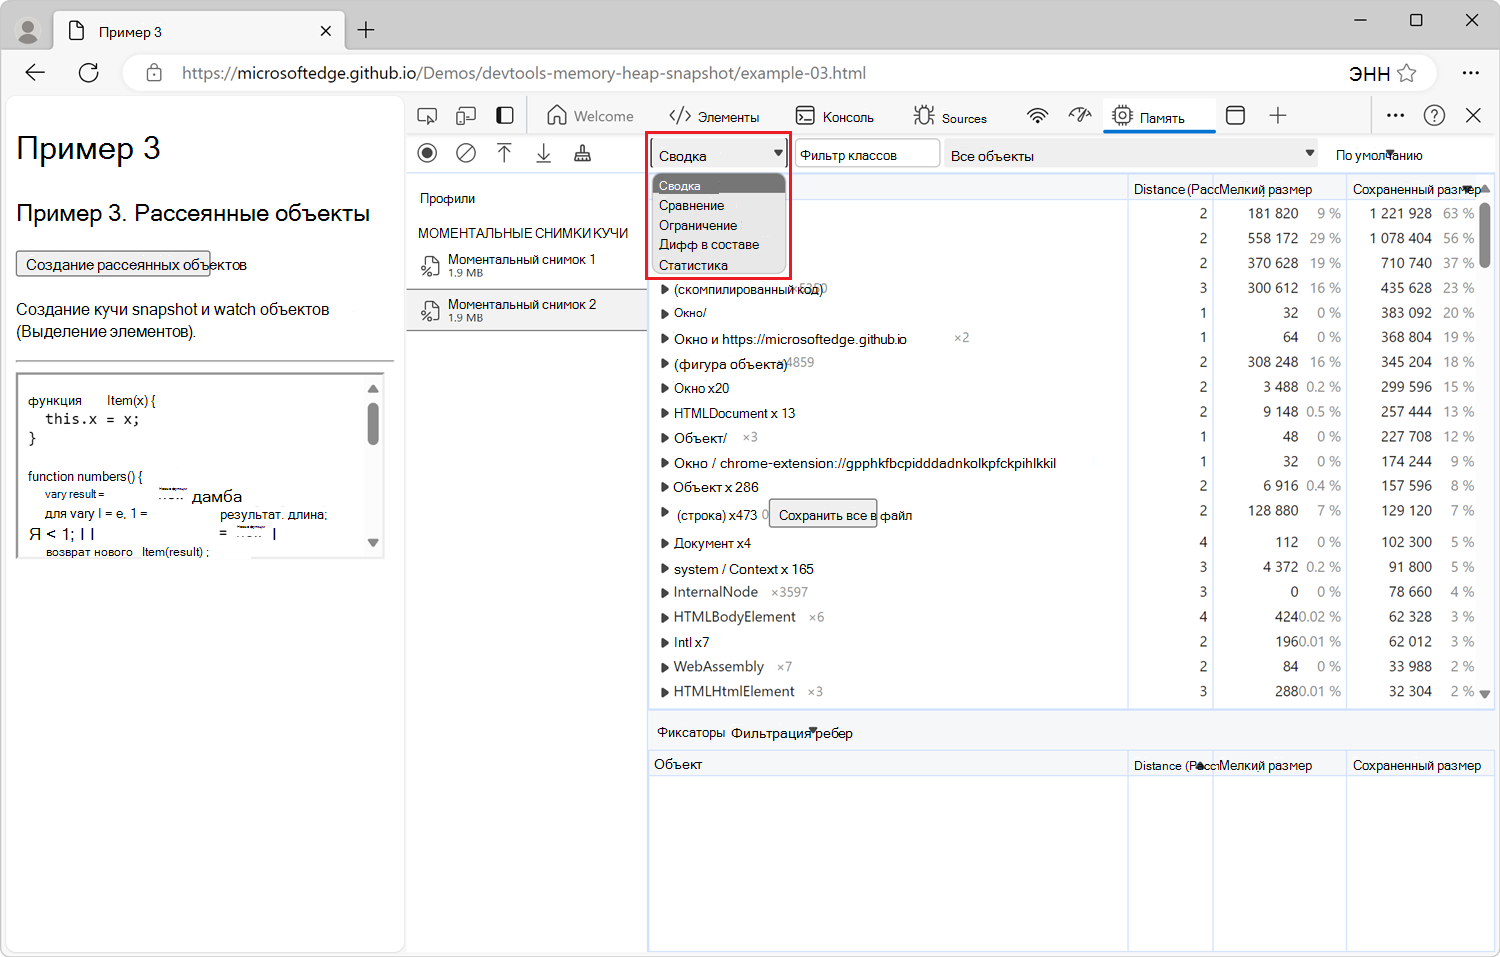Choose Статистика from the view dropdown
Screen dimensions: 1500x957
pyautogui.click(x=693, y=266)
